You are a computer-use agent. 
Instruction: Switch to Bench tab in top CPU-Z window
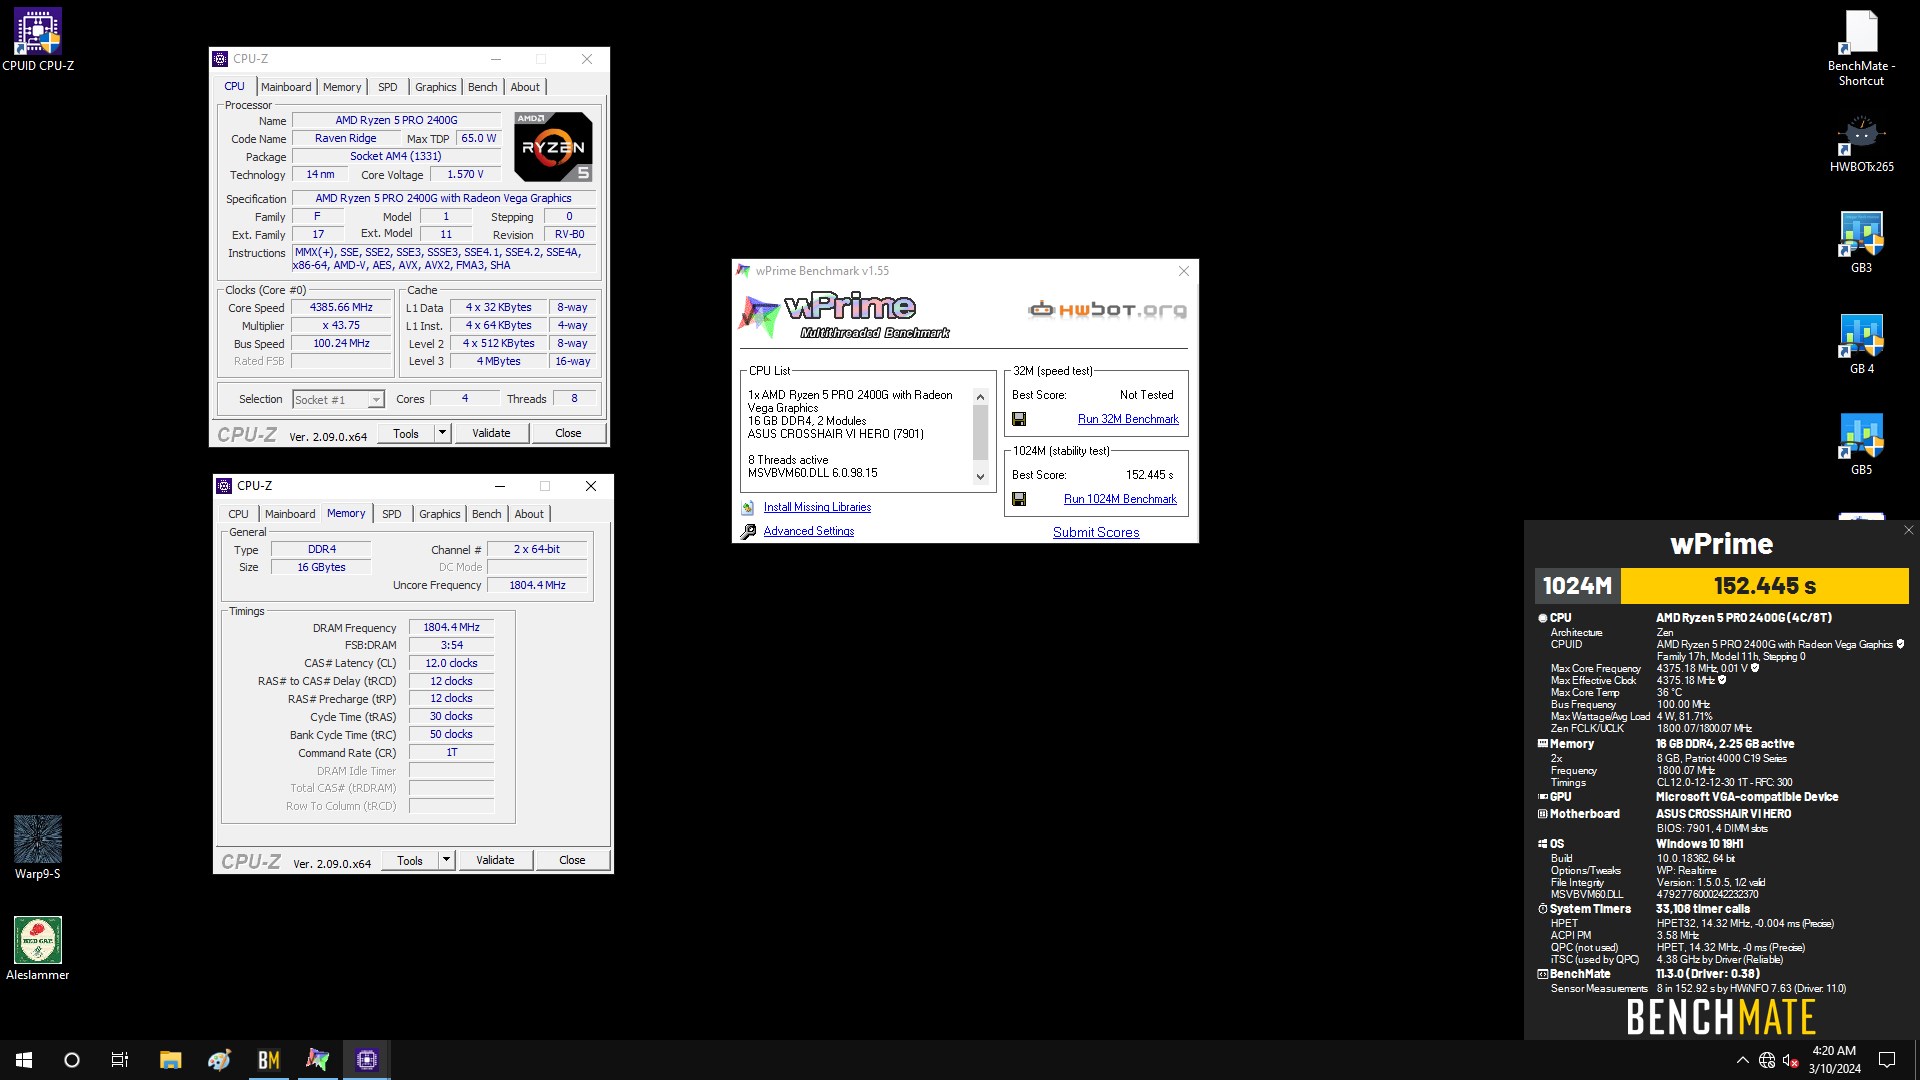click(483, 87)
